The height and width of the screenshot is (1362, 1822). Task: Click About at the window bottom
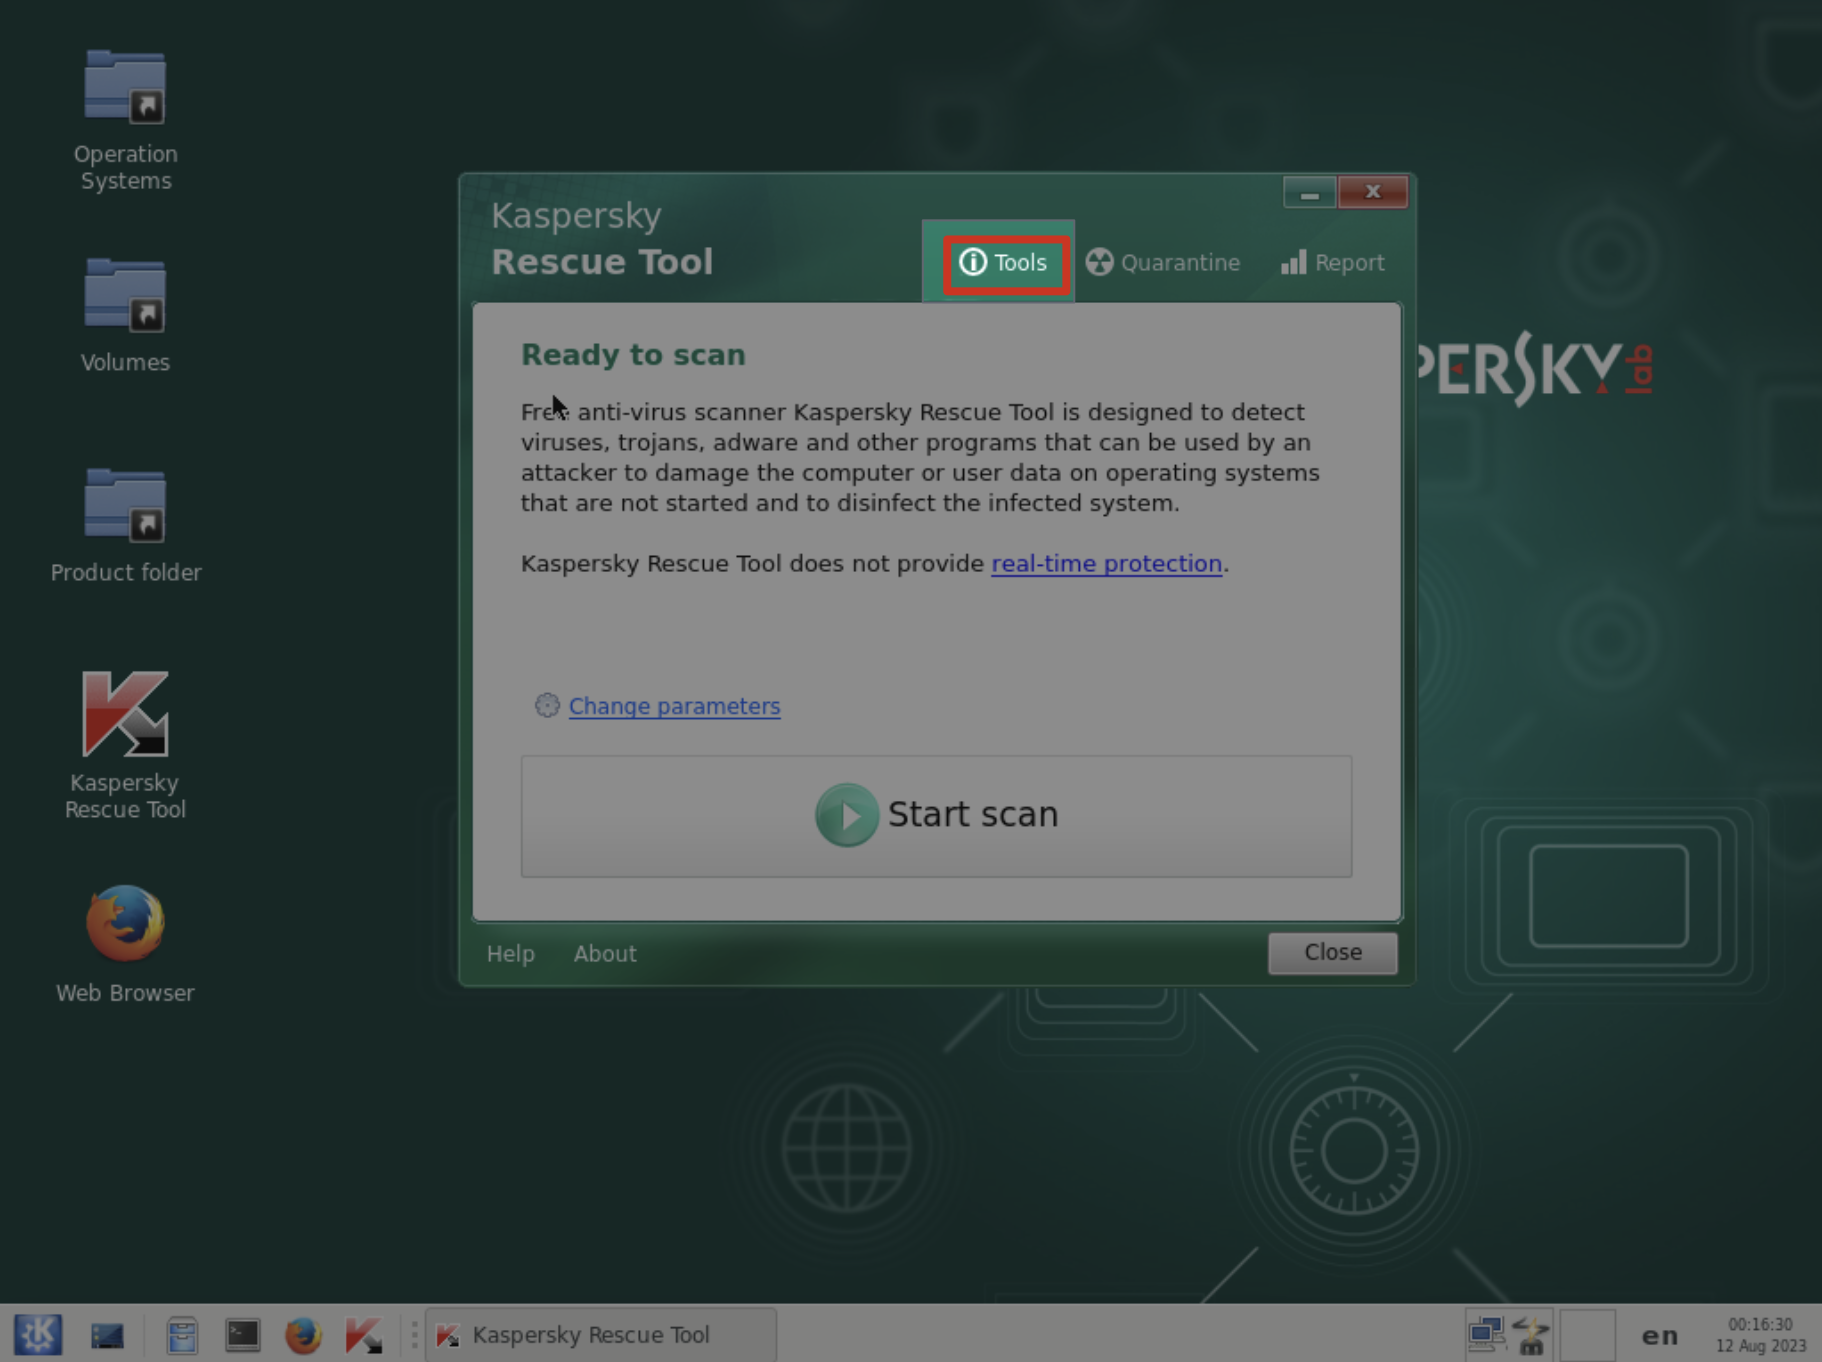point(605,954)
